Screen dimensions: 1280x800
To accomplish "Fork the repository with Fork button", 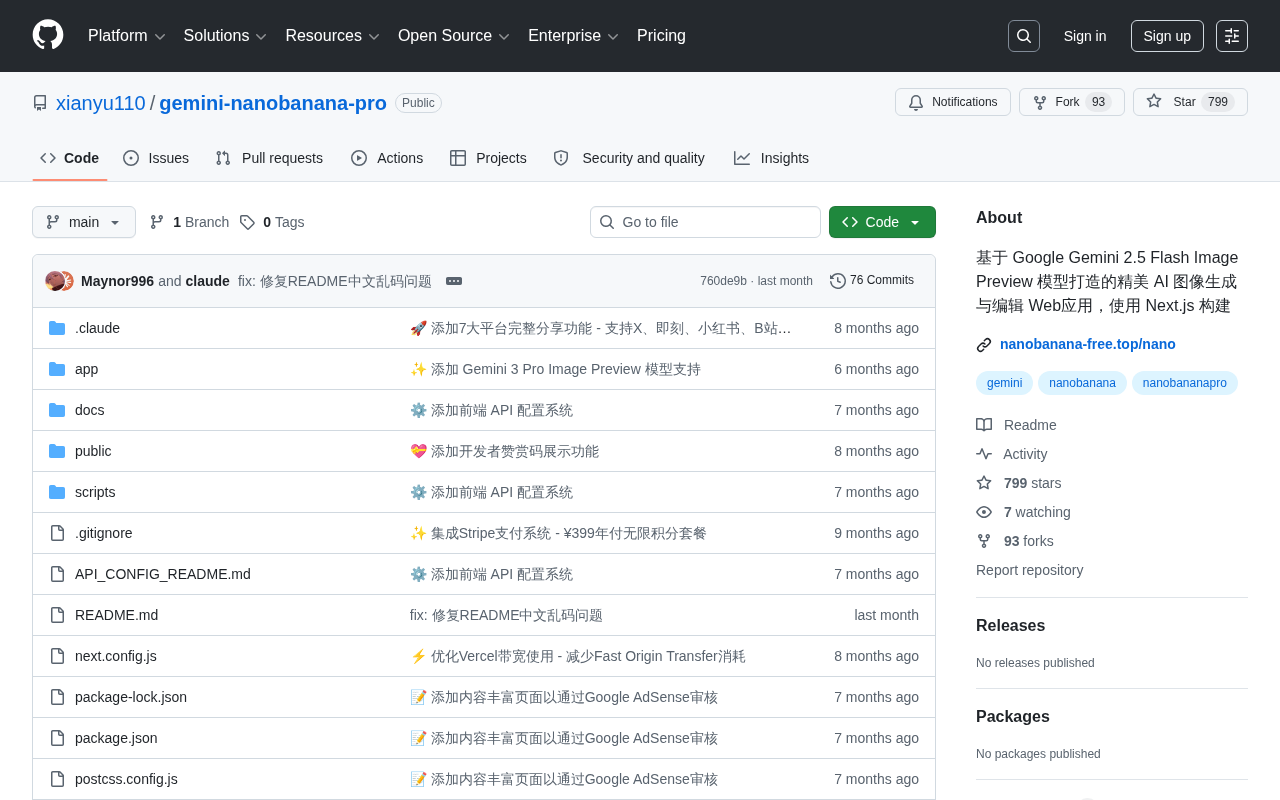I will [x=1072, y=102].
